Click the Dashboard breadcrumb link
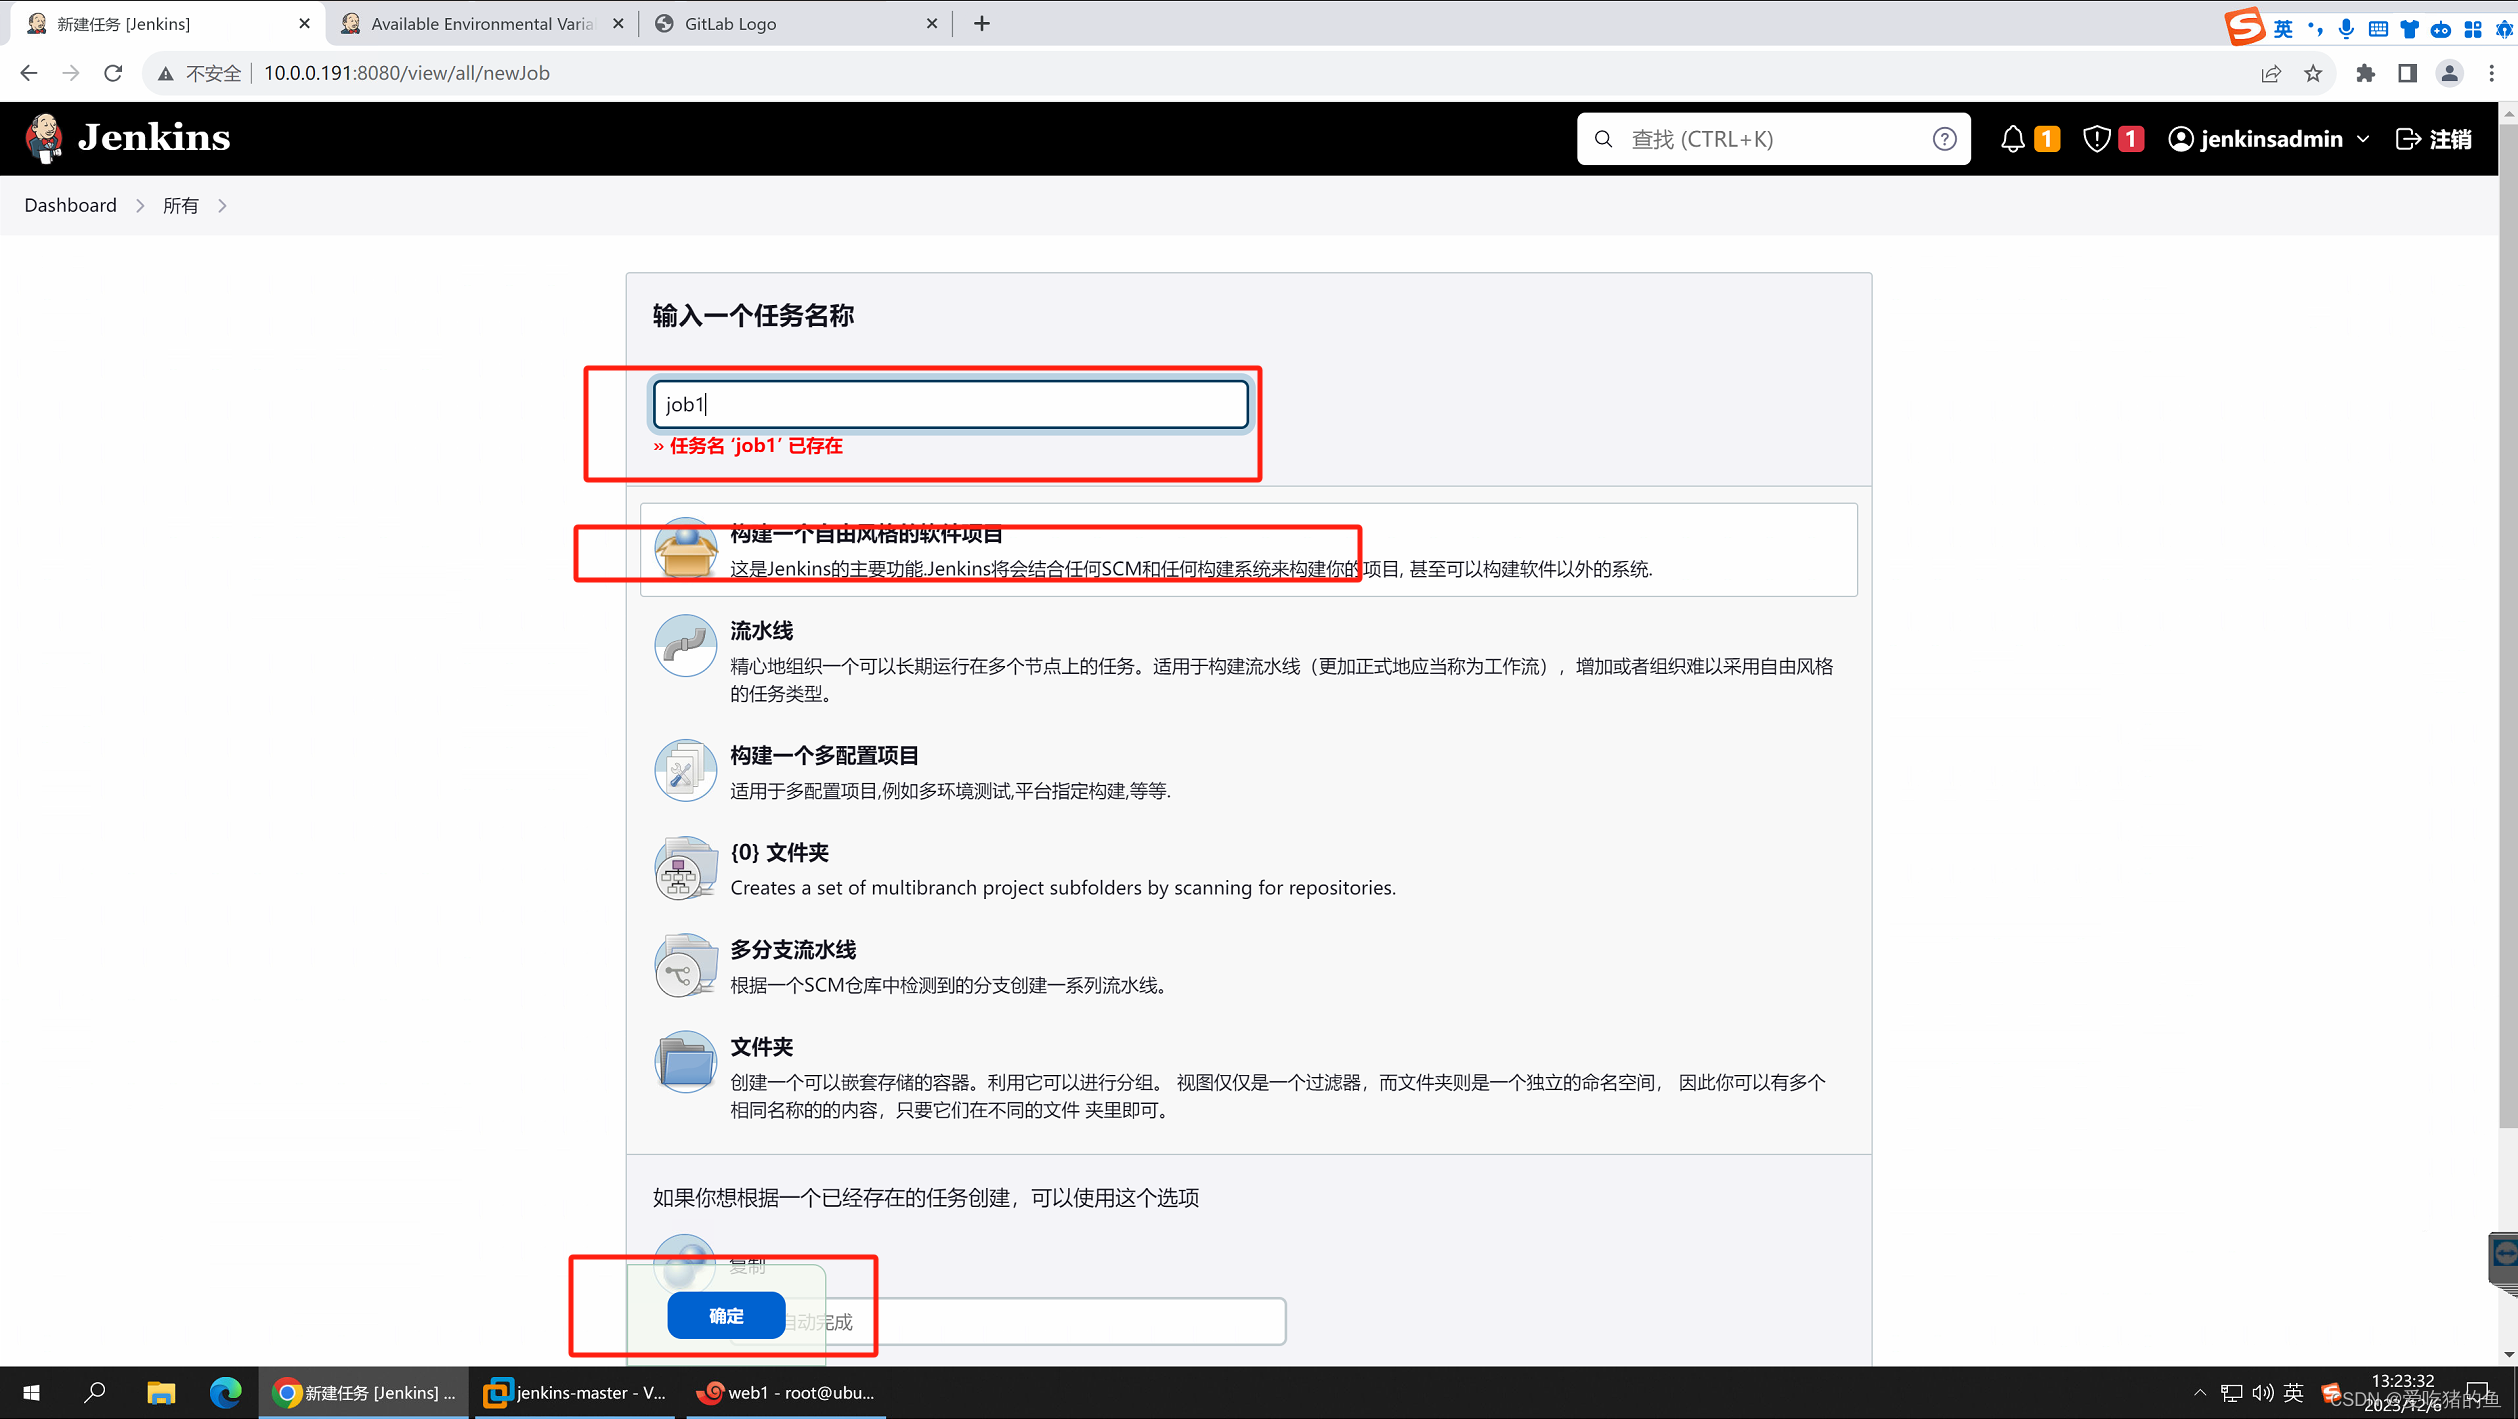The height and width of the screenshot is (1419, 2518). pos(70,205)
